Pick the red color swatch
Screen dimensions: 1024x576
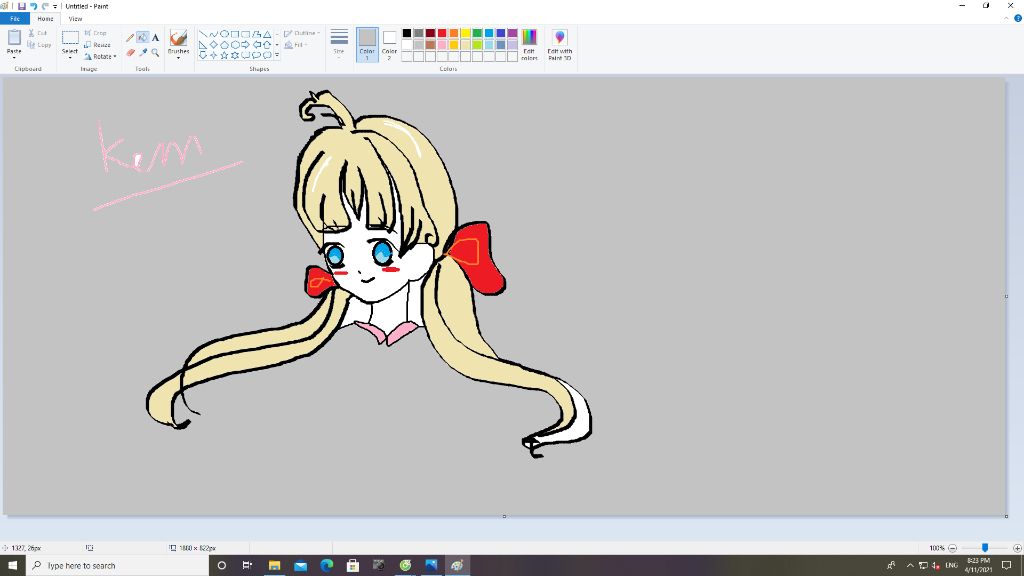[442, 33]
